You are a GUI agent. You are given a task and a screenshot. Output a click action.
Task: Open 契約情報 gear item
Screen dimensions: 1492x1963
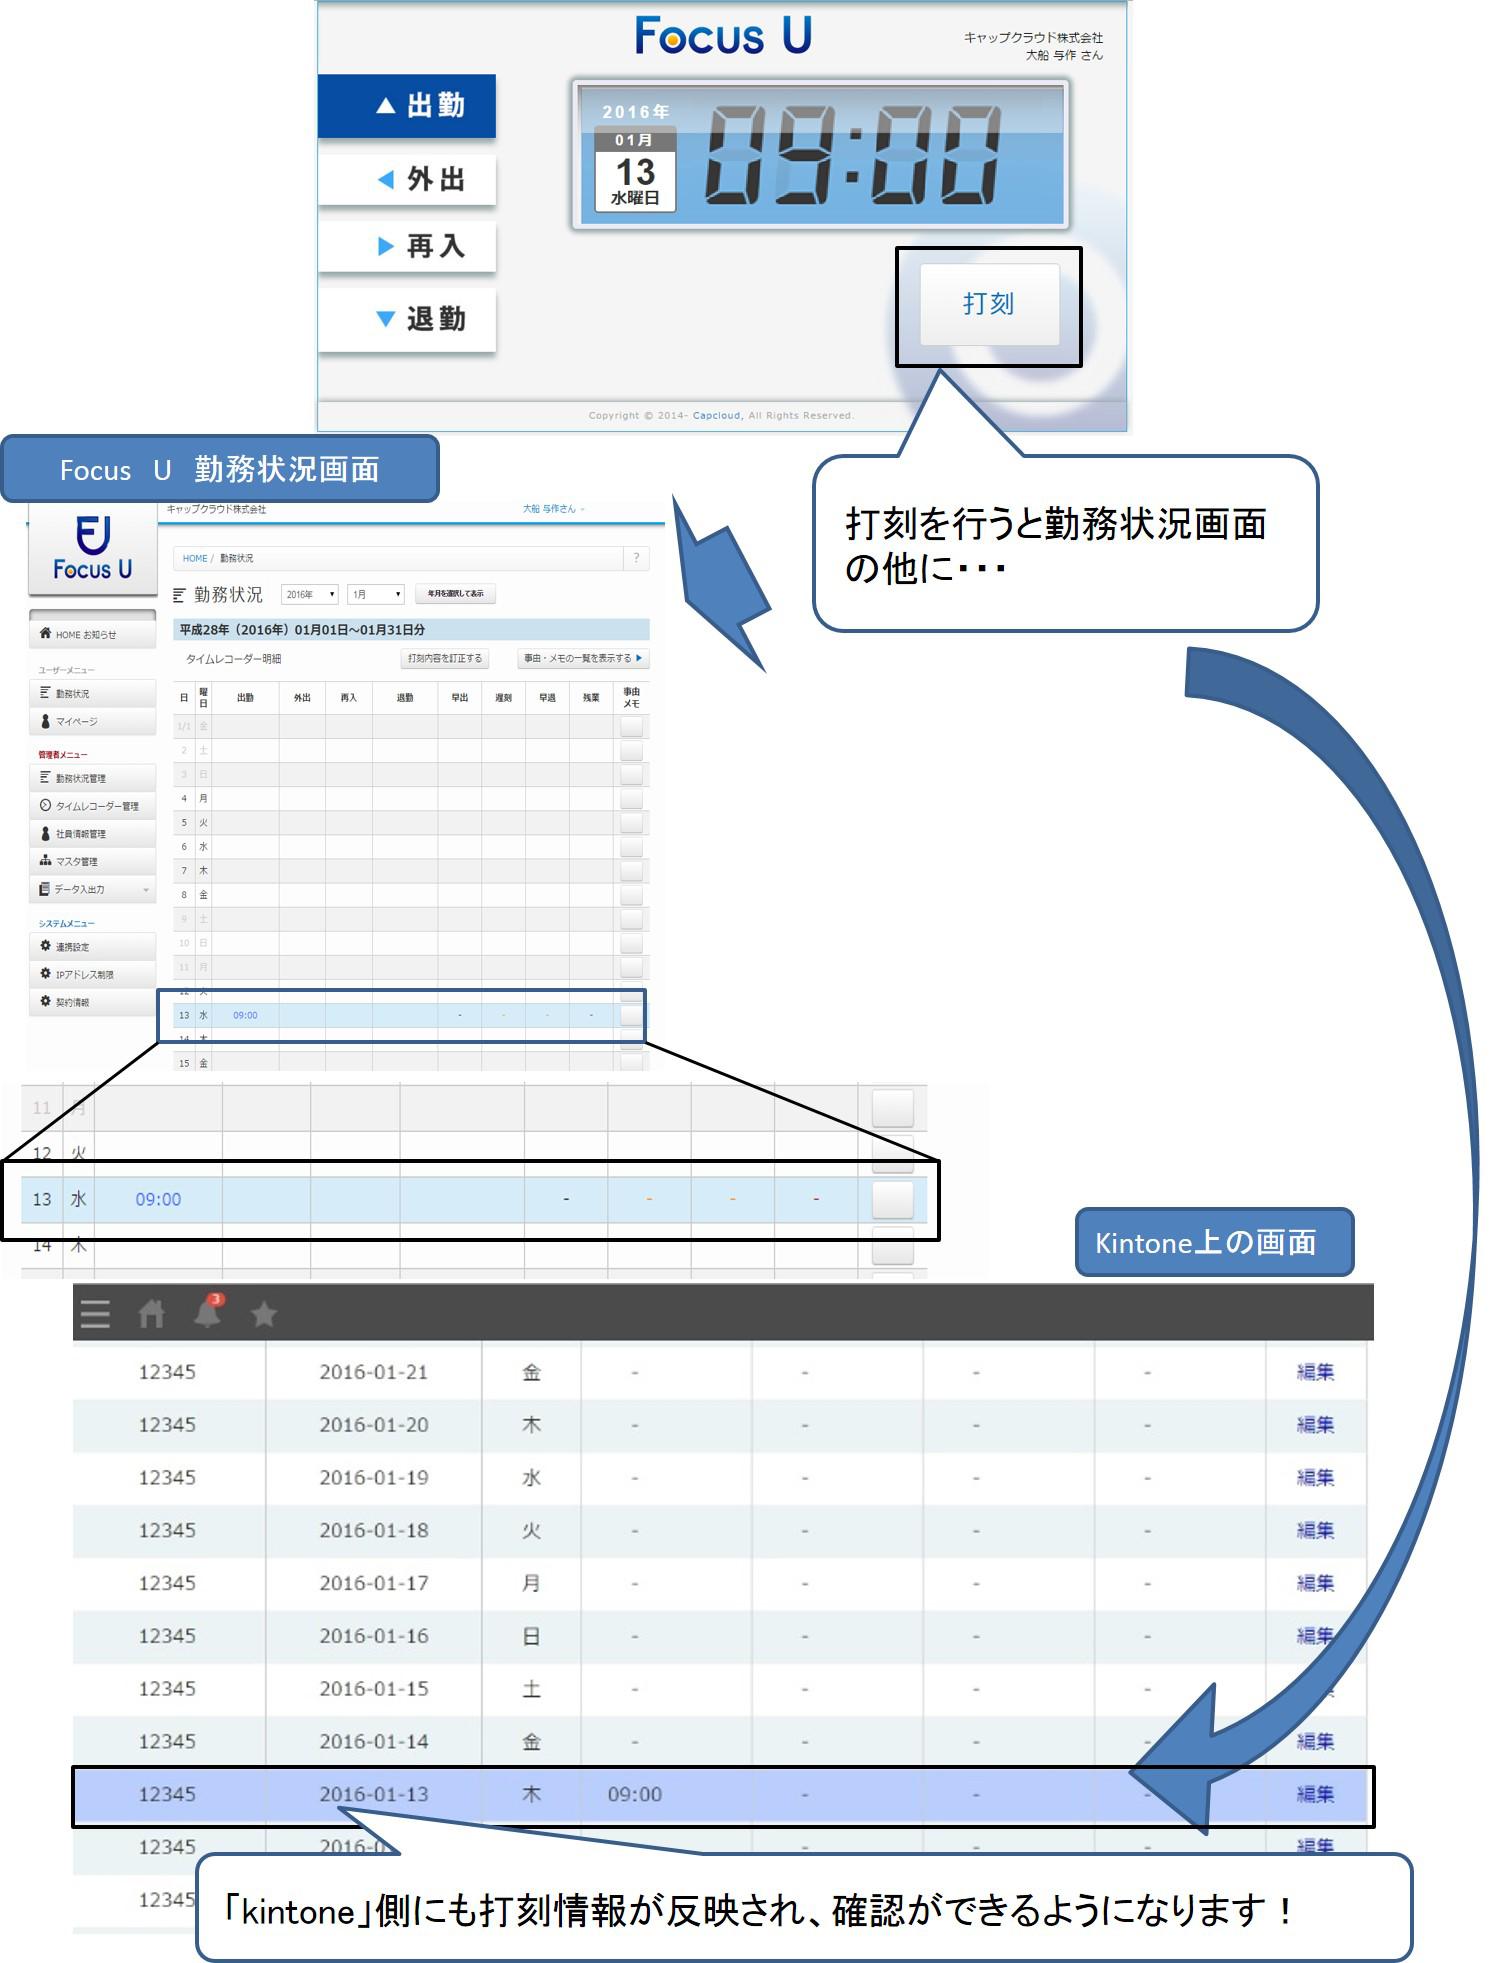pyautogui.click(x=93, y=1002)
